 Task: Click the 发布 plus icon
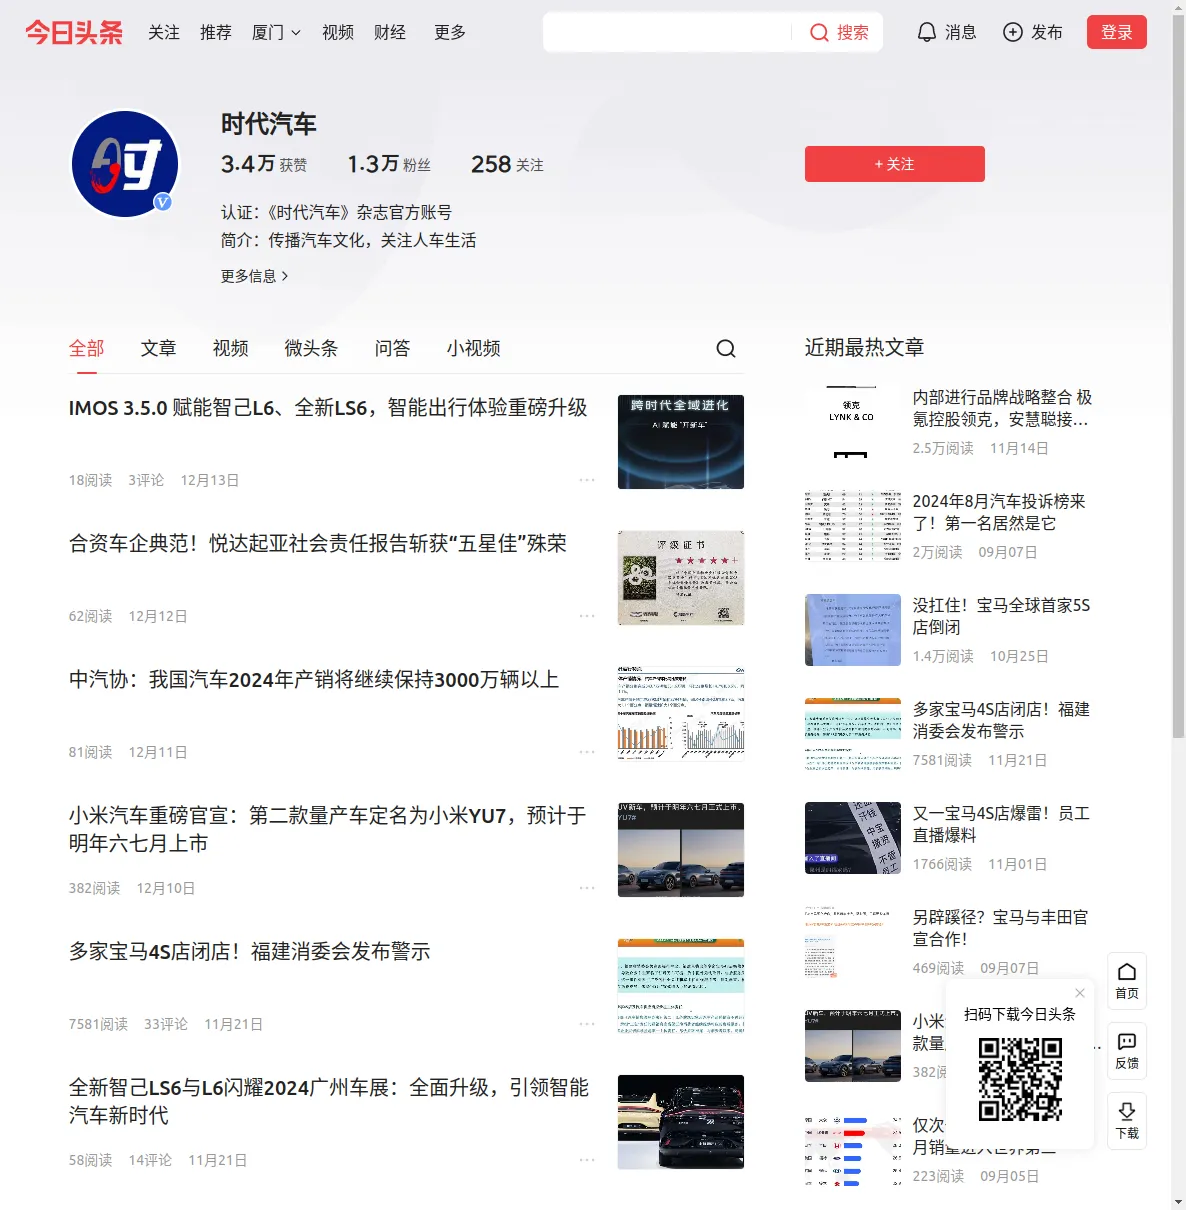1013,32
